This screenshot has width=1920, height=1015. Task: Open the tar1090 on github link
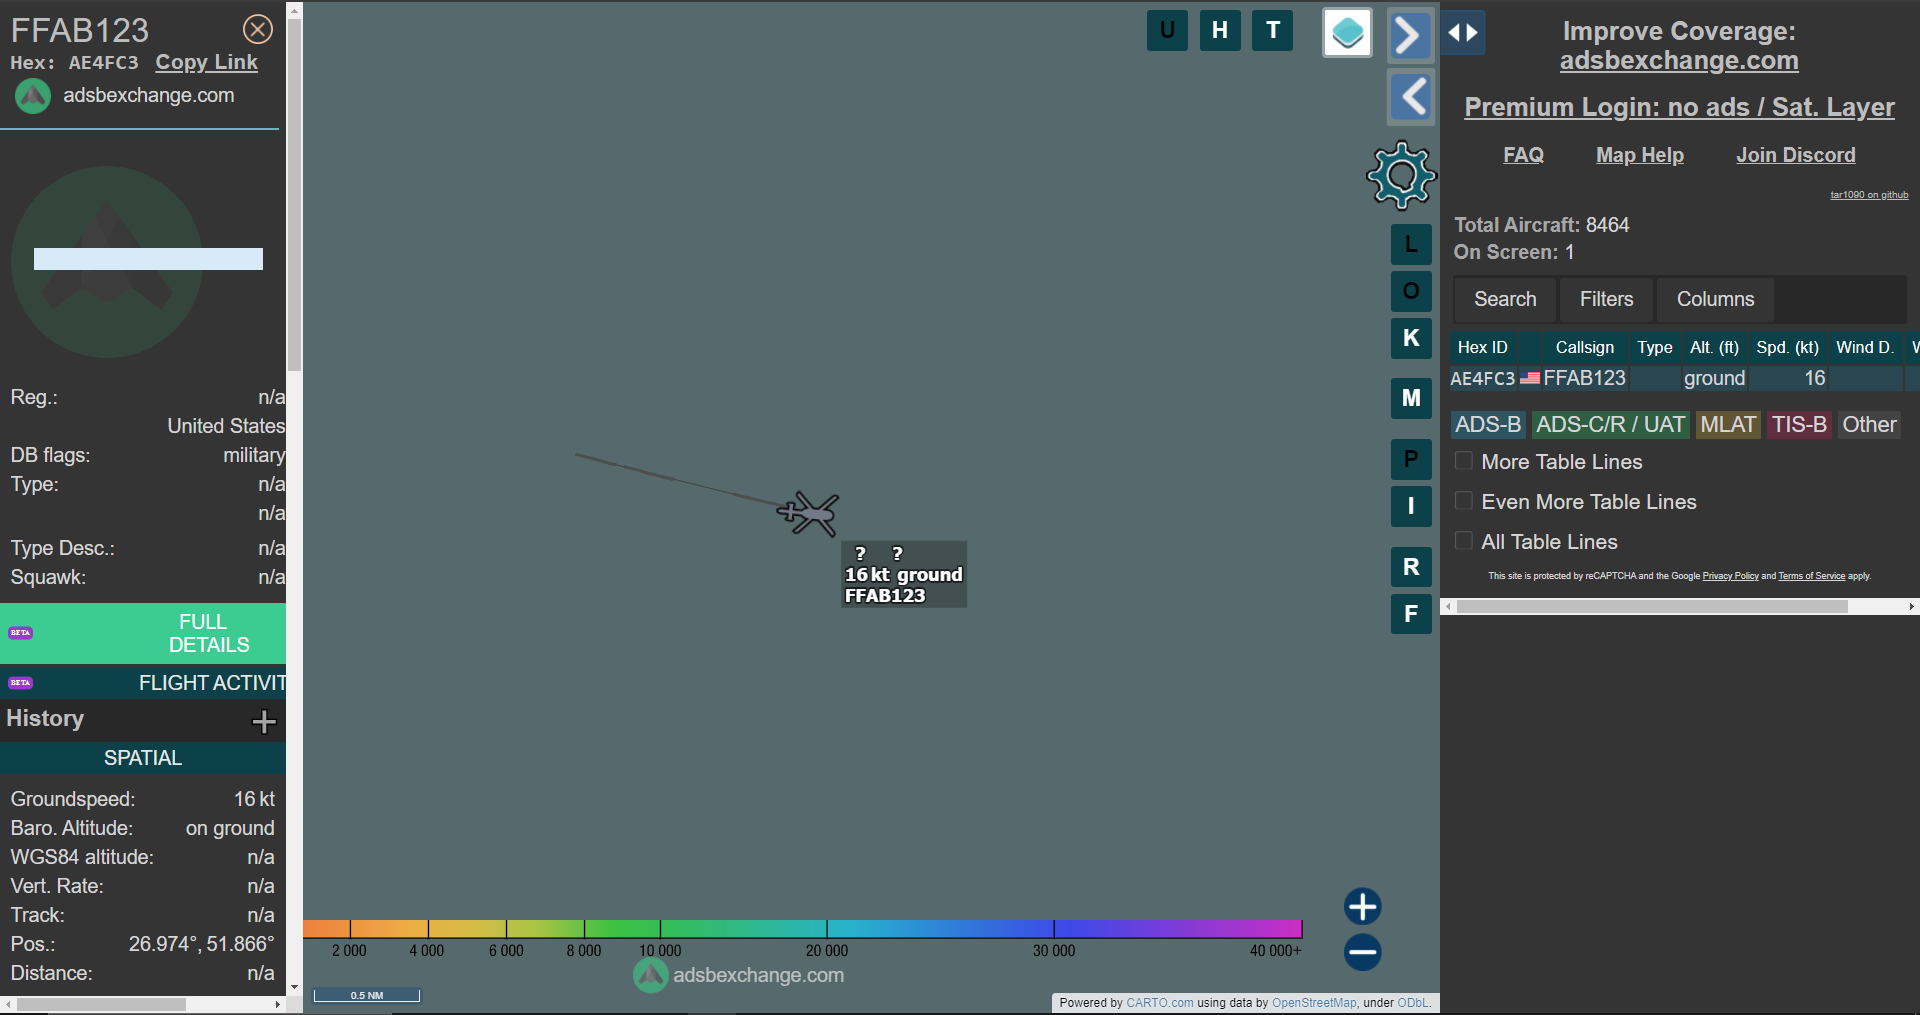(1869, 195)
